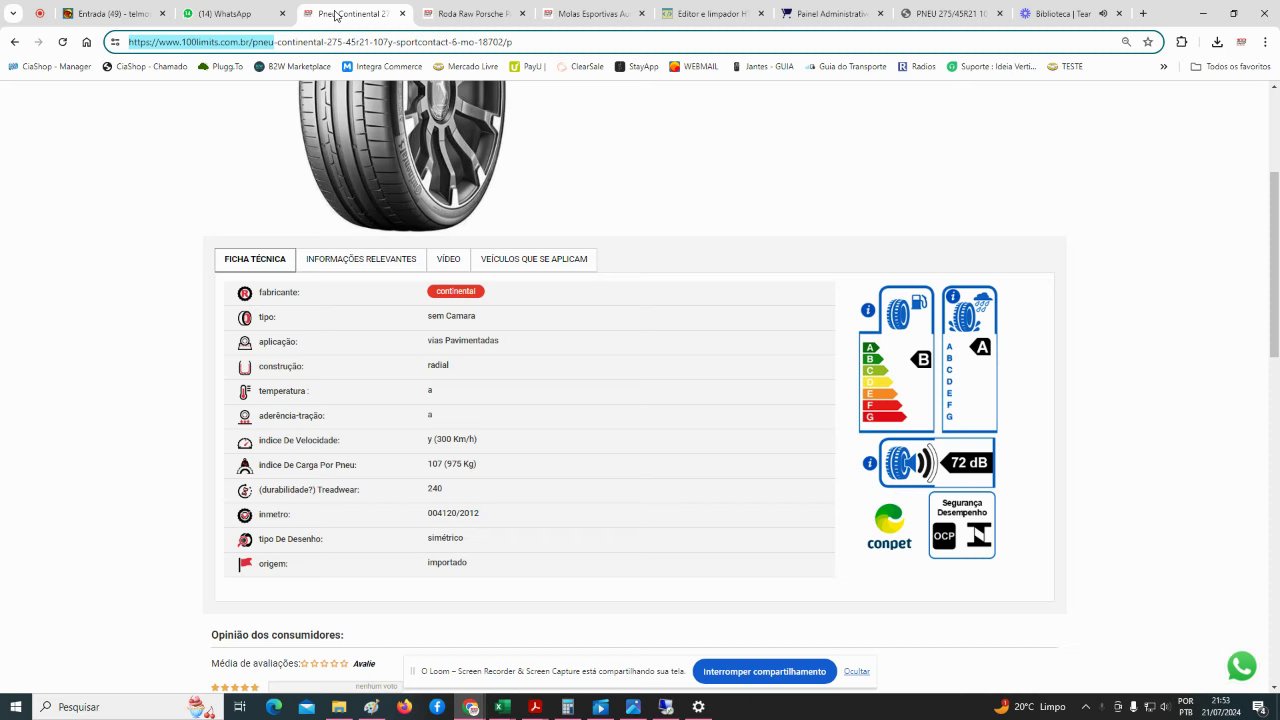Click the "sem Camara" value
Screen dimensions: 1280x720
coord(451,316)
